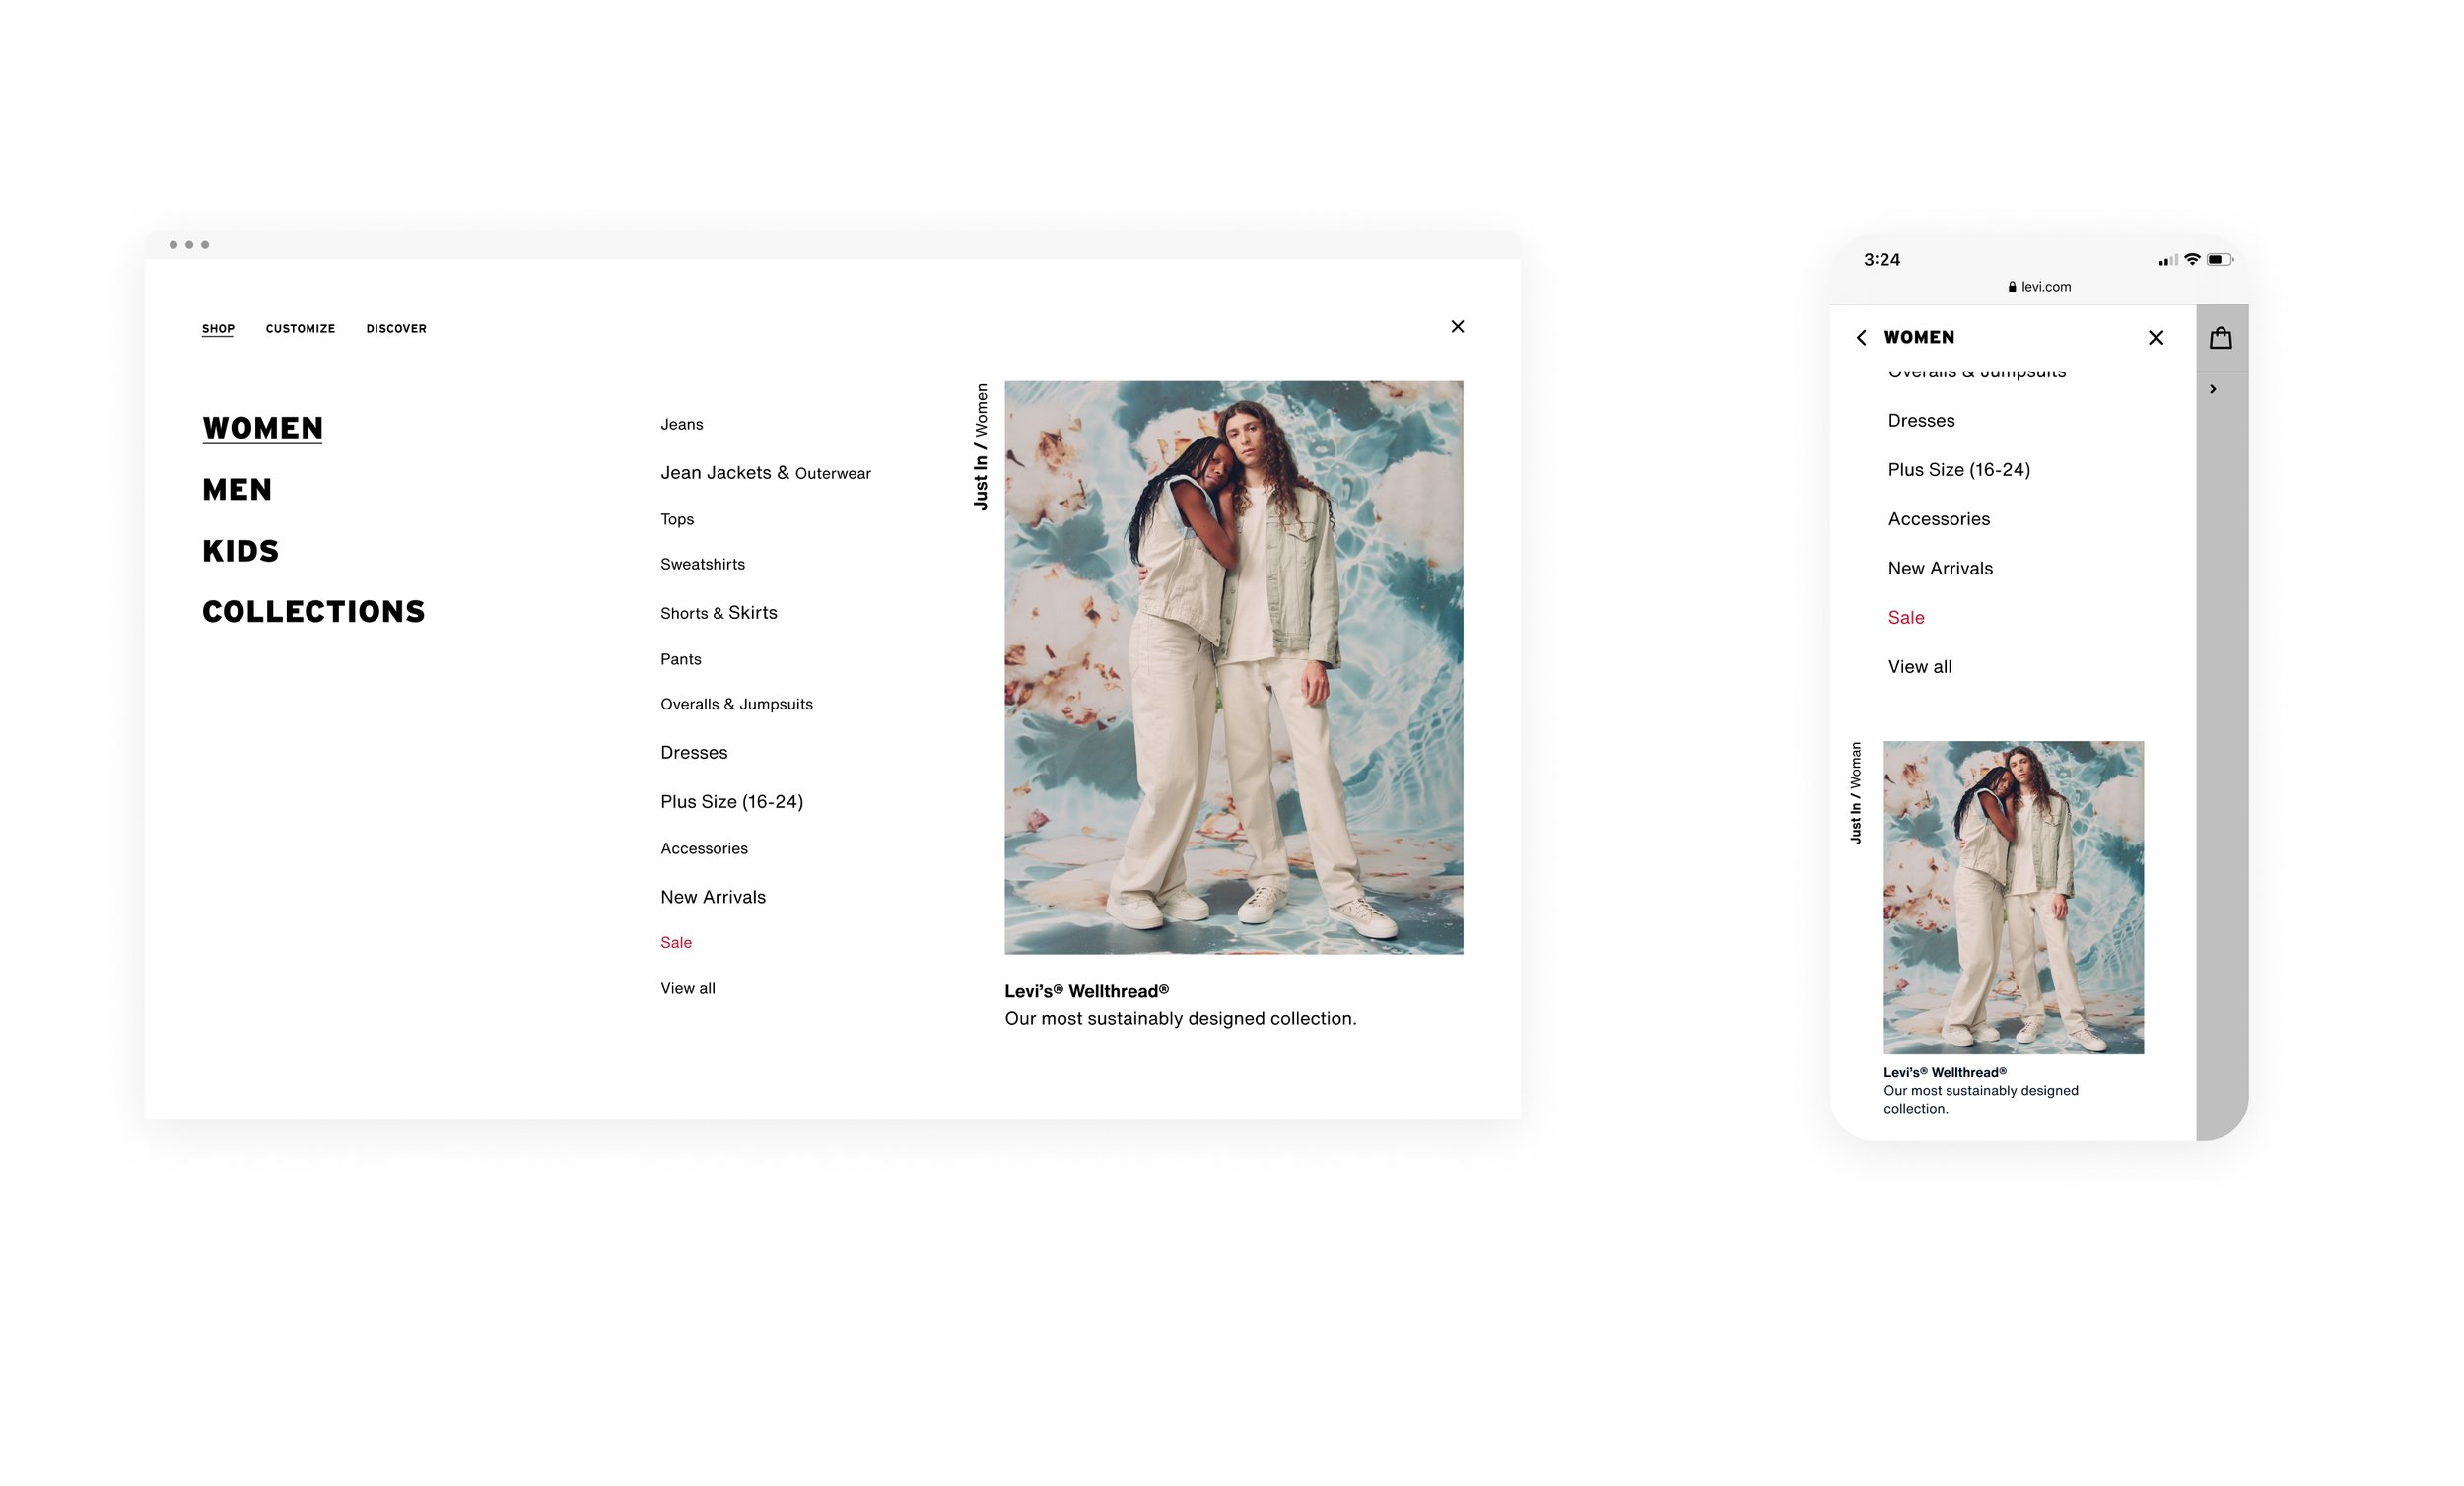The height and width of the screenshot is (1486, 2464).
Task: Click the lock icon beside levi.com
Action: click(x=2012, y=287)
